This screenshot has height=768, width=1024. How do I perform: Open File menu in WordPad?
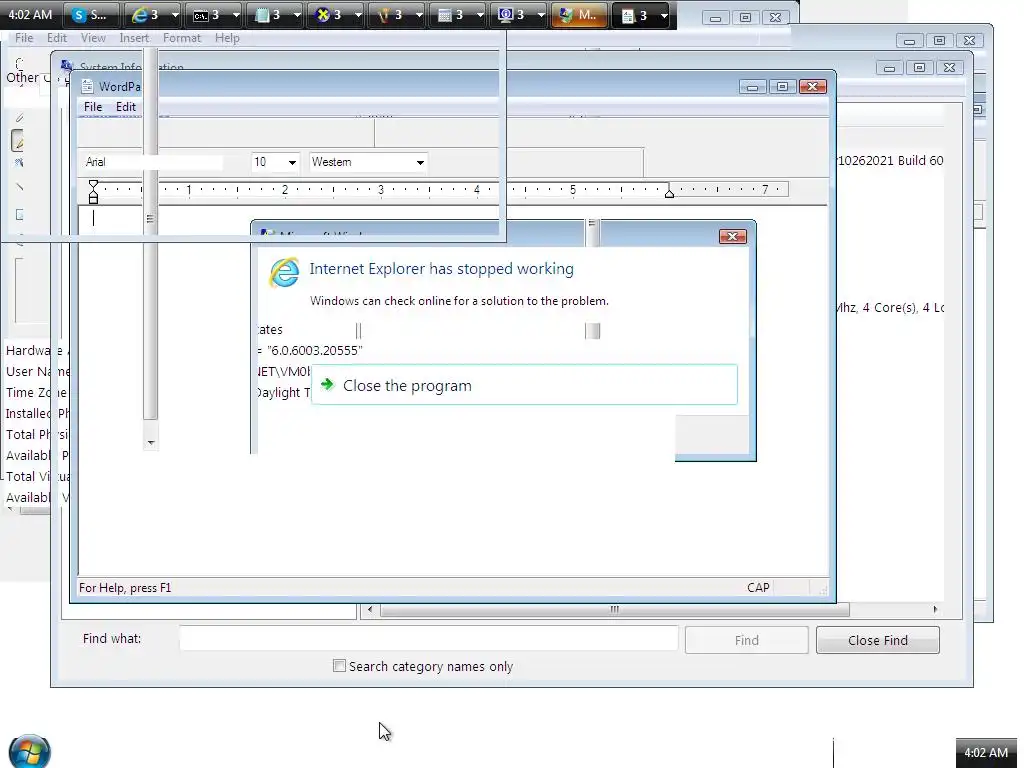(x=93, y=106)
